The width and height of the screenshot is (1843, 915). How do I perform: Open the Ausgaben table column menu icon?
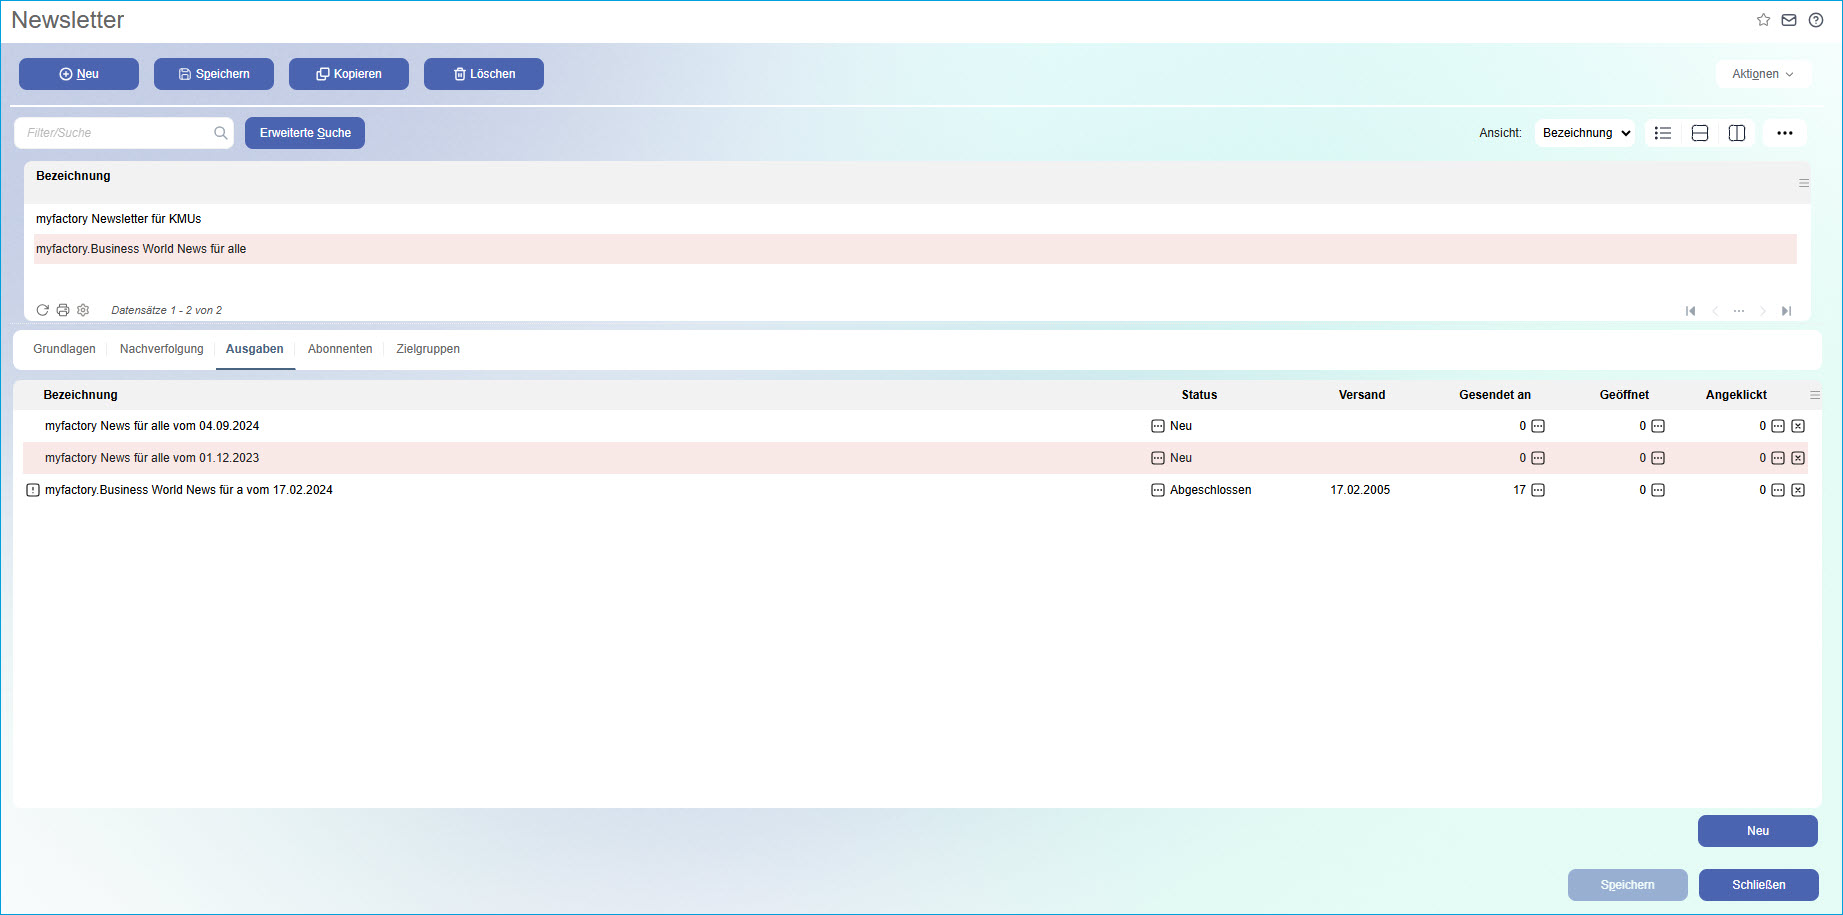point(1815,395)
